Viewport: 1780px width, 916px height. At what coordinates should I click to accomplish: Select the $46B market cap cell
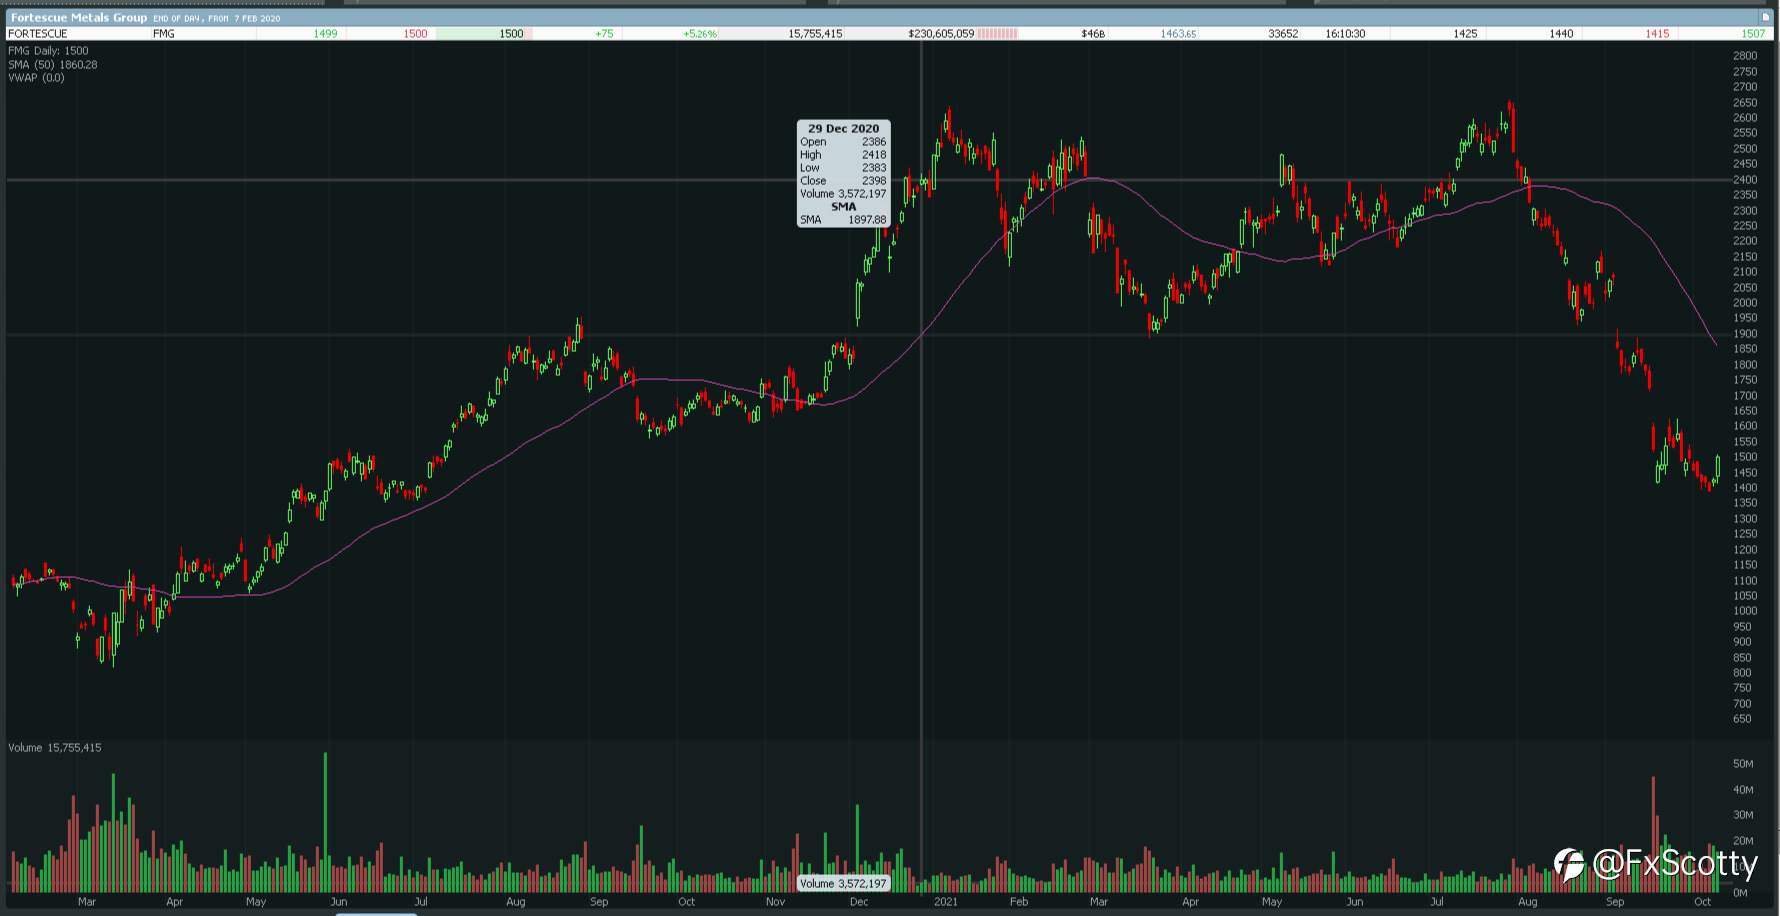(x=1093, y=34)
